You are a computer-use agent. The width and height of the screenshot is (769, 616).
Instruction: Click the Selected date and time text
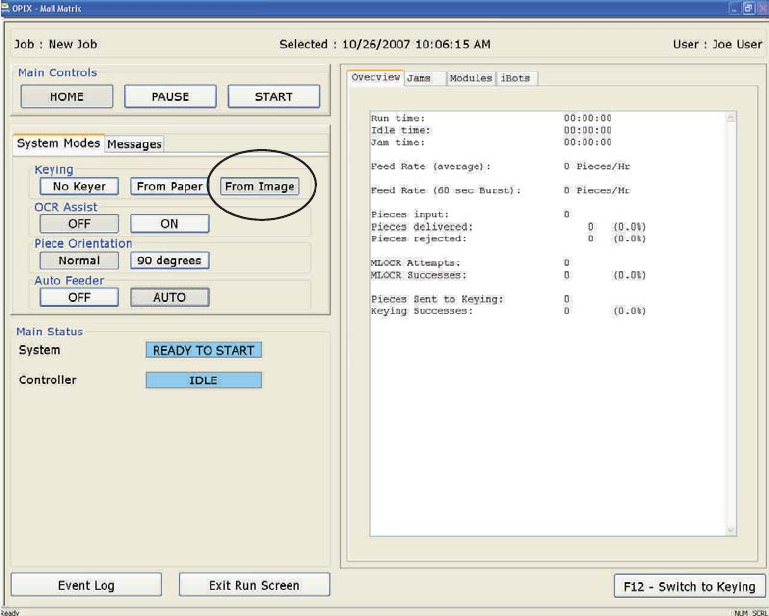point(385,44)
